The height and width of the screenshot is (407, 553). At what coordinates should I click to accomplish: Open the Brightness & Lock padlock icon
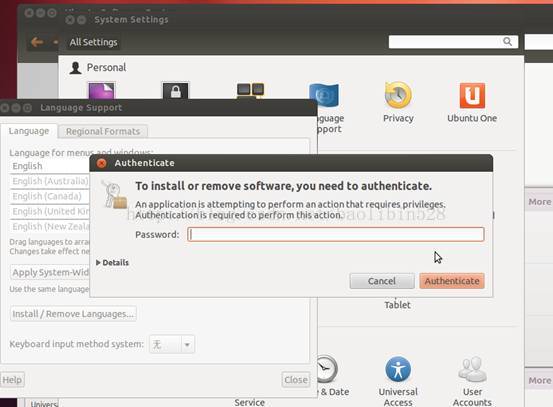point(176,91)
